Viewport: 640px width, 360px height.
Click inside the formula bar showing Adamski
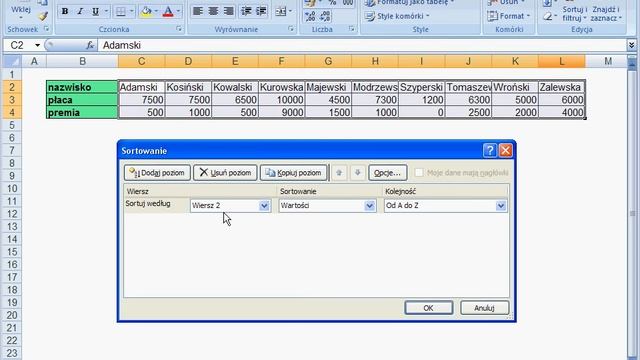coord(362,45)
